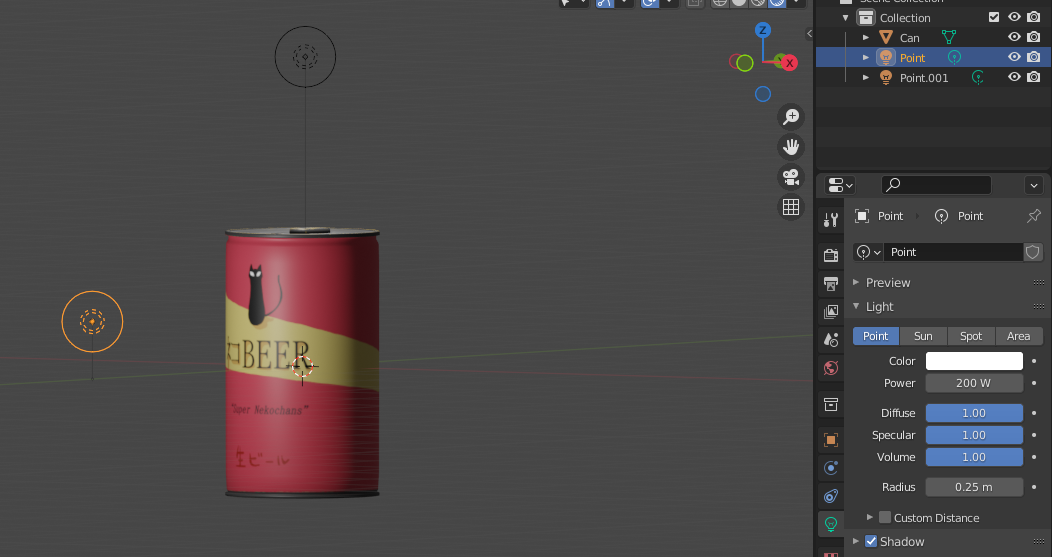Collapse the Collection tree node
The width and height of the screenshot is (1052, 557).
click(845, 18)
